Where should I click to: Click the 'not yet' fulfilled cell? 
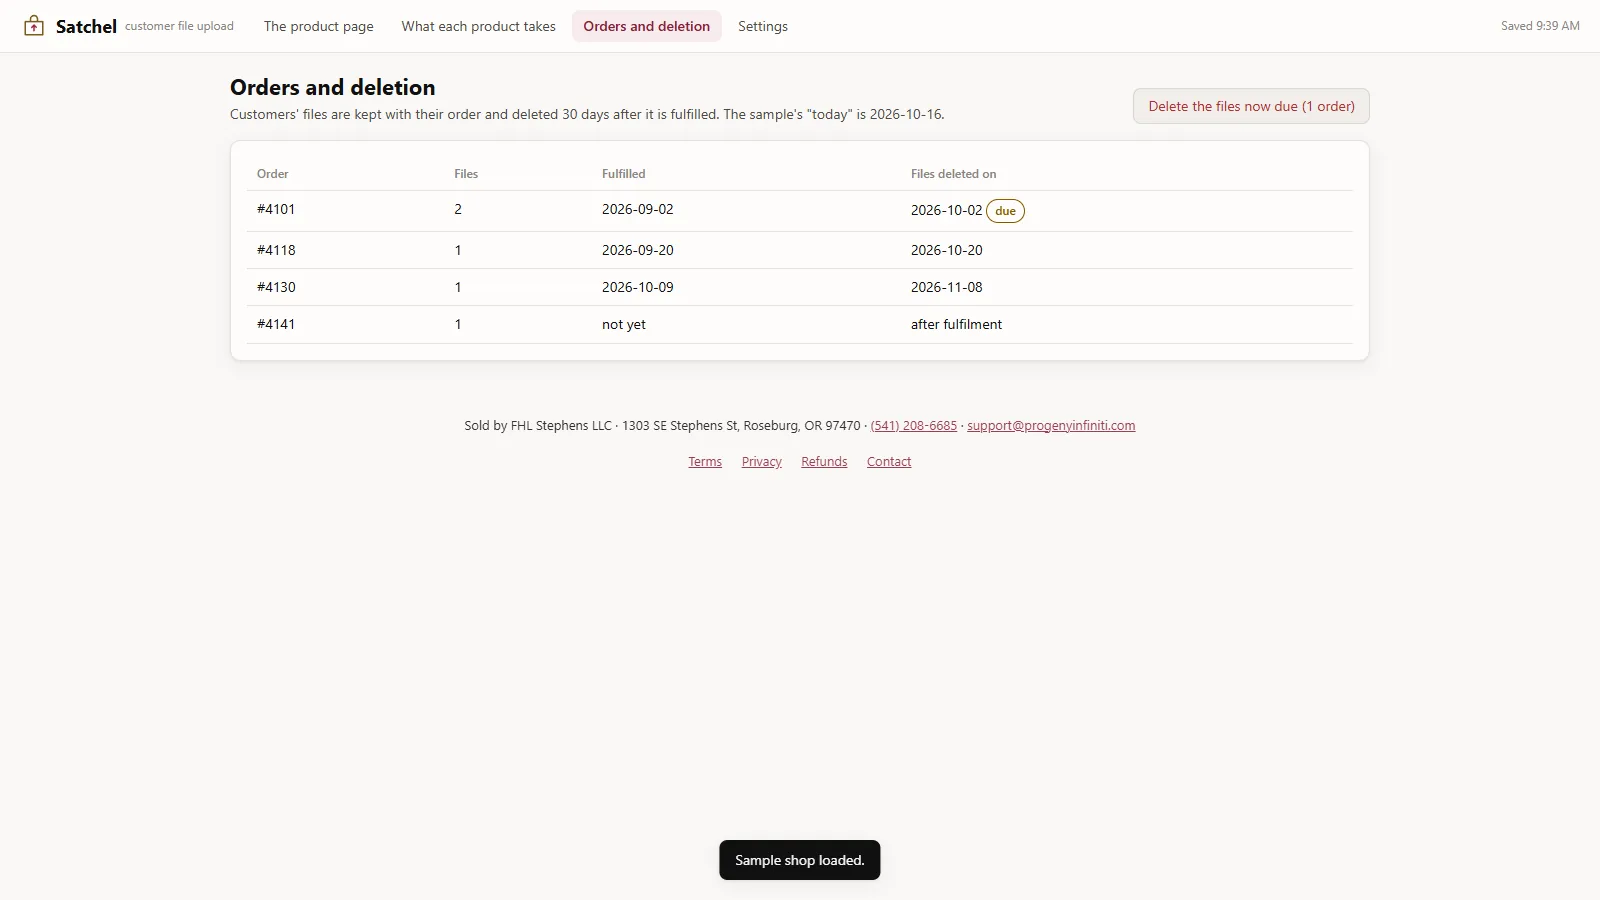coord(624,324)
